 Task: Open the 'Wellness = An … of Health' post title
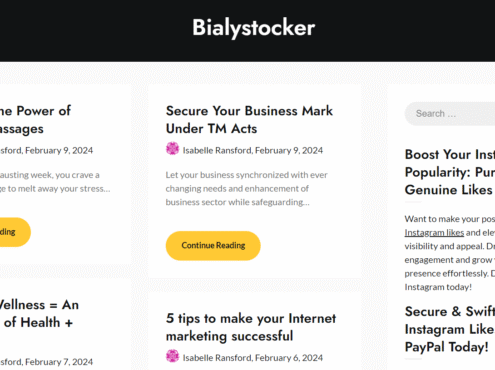pos(39,314)
